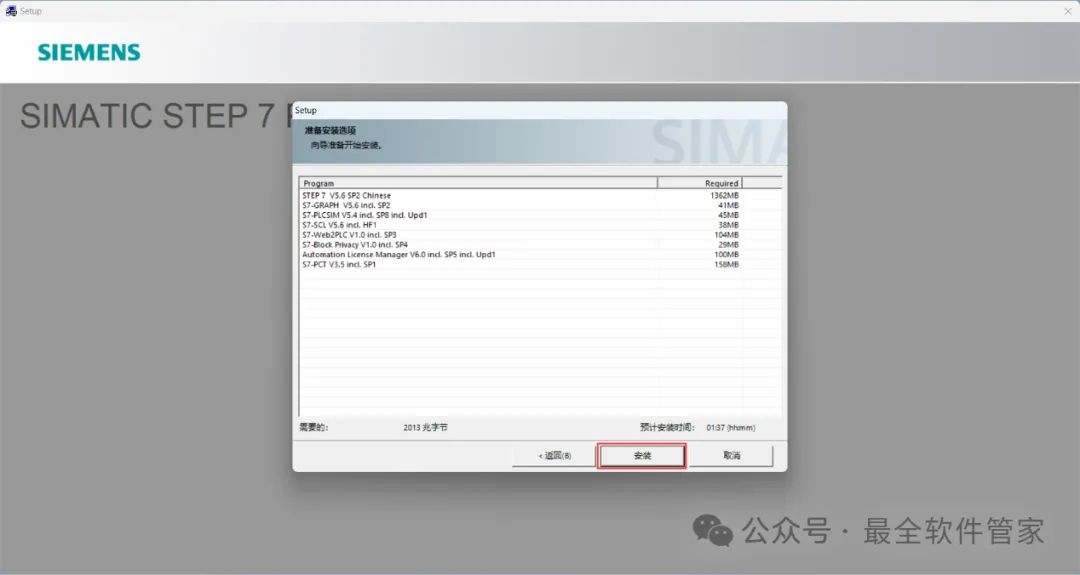The width and height of the screenshot is (1080, 575).
Task: Click the 45MB size value
Action: coord(728,215)
